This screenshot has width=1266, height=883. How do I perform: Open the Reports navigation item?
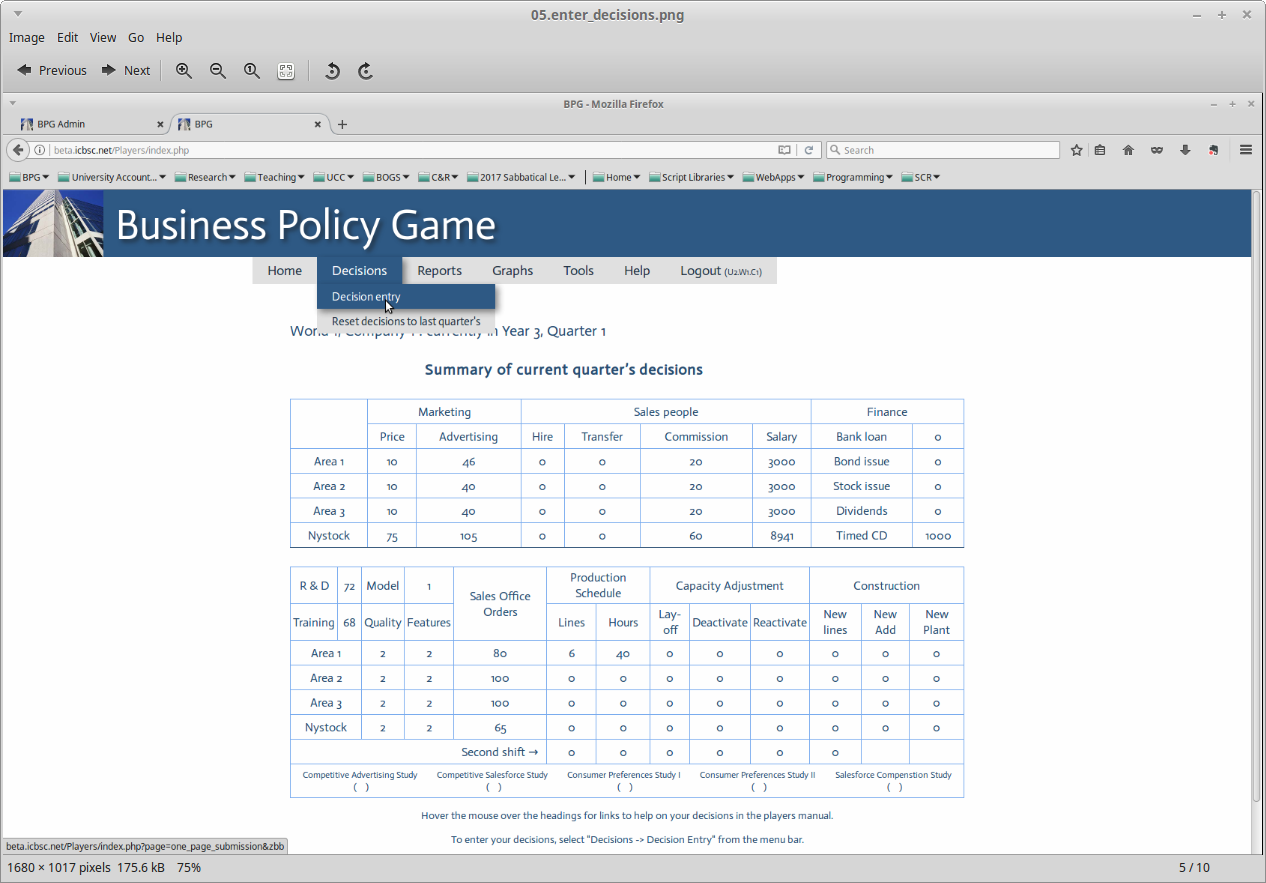click(439, 270)
